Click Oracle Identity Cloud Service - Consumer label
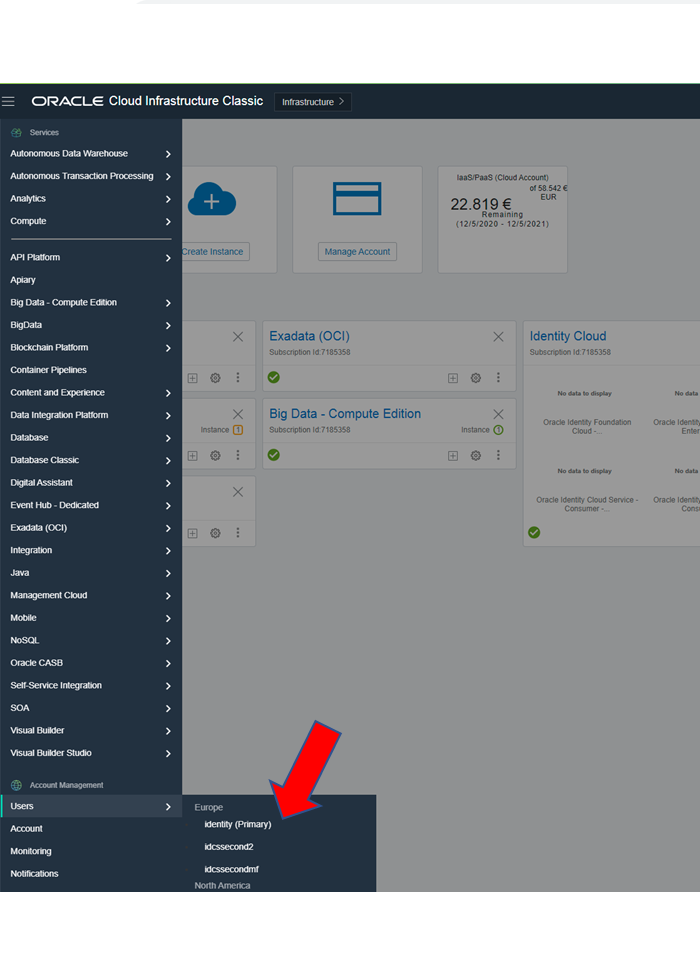Screen dimensions: 700x971 tap(587, 504)
